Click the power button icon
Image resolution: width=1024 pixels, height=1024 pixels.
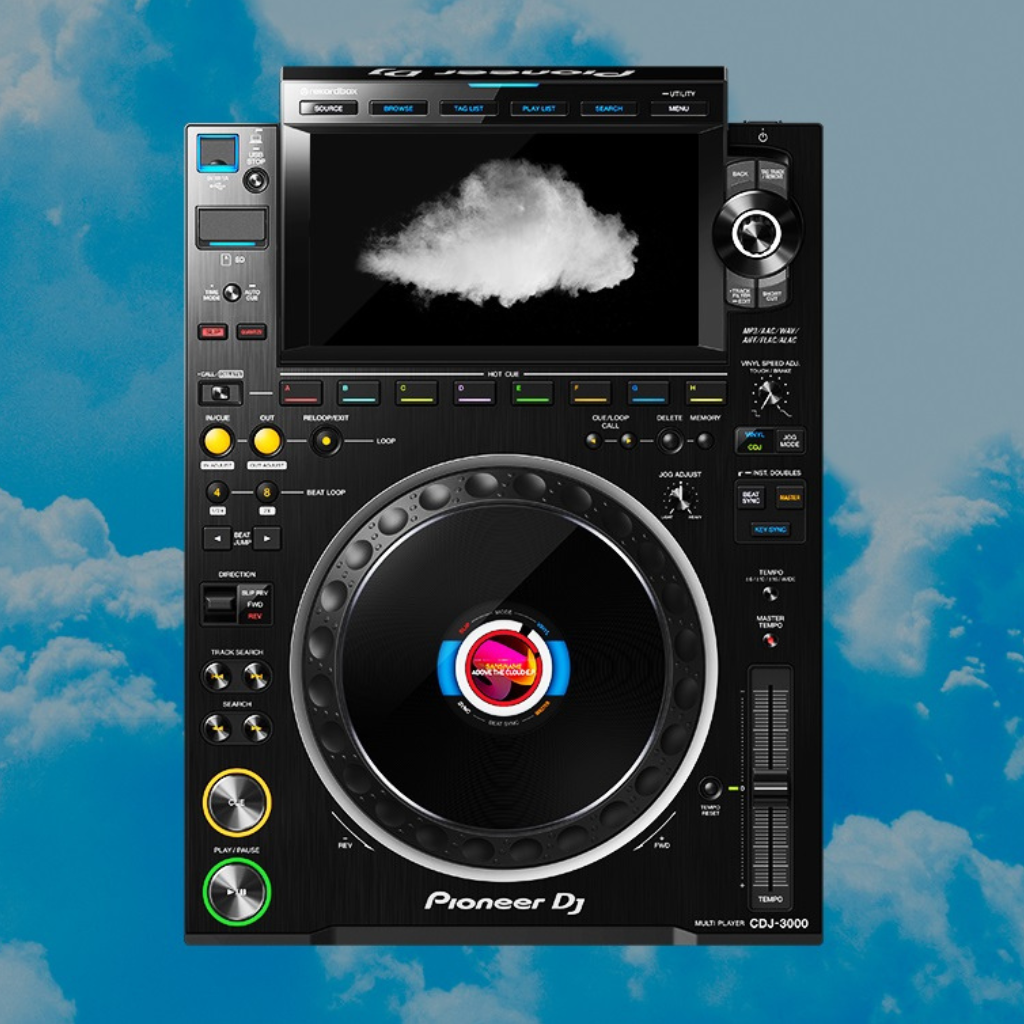pyautogui.click(x=762, y=137)
